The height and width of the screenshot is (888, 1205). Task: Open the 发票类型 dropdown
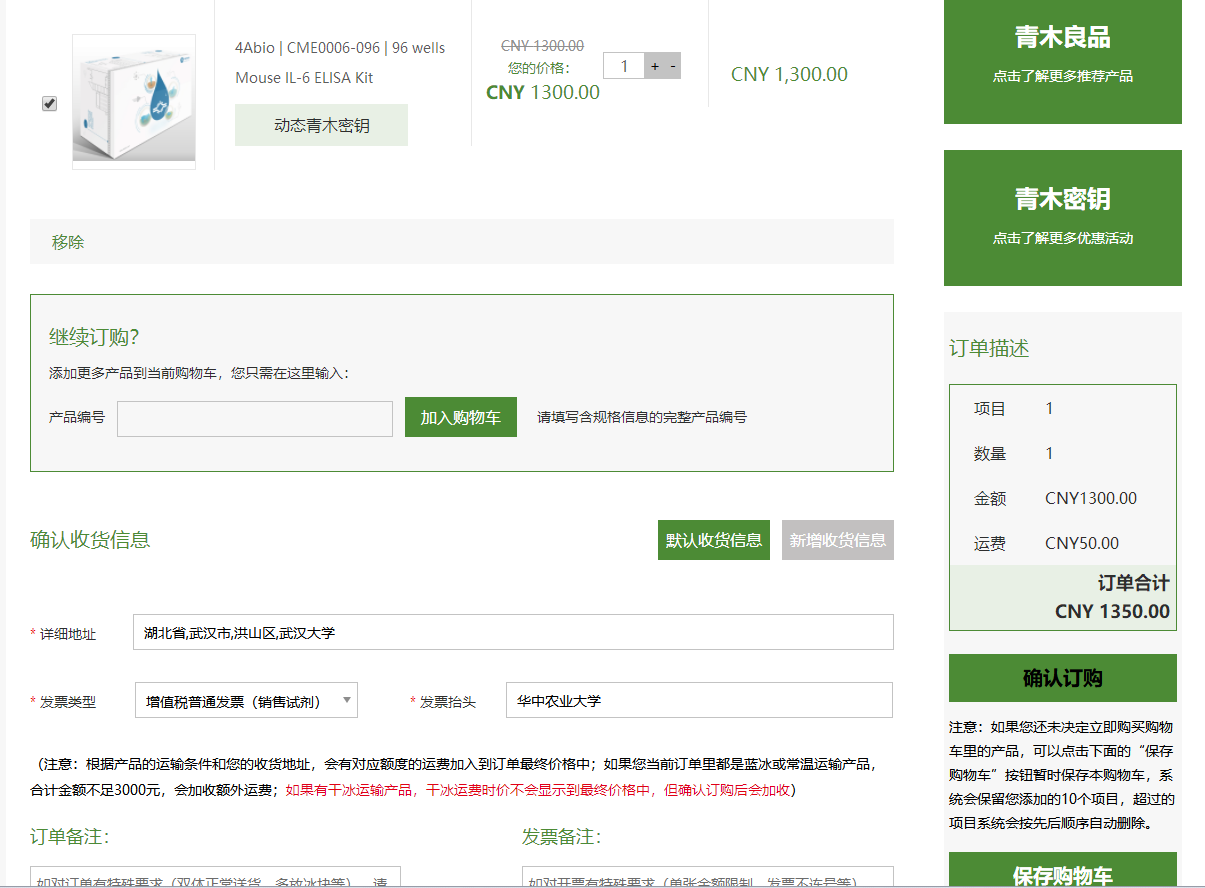(x=246, y=701)
